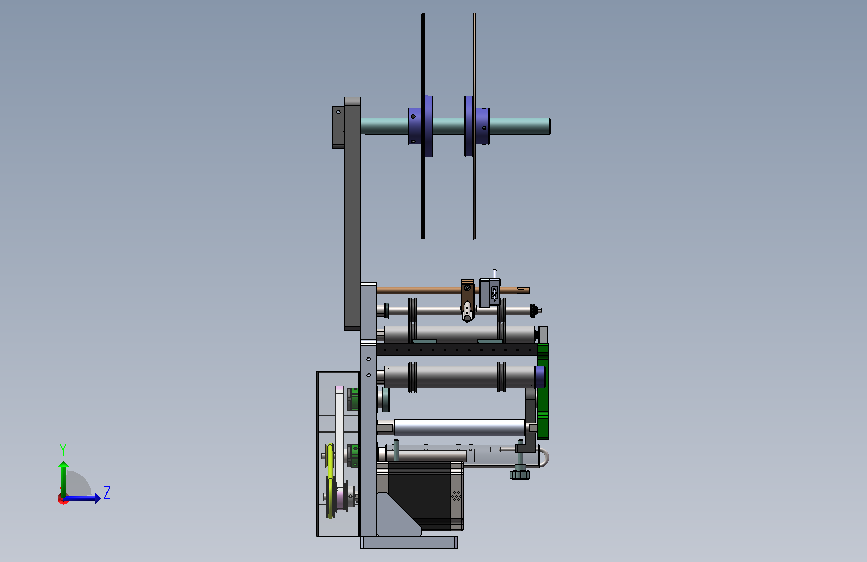Select the green adjustment knob at lower right
Image resolution: width=867 pixels, height=562 pixels.
point(520,474)
